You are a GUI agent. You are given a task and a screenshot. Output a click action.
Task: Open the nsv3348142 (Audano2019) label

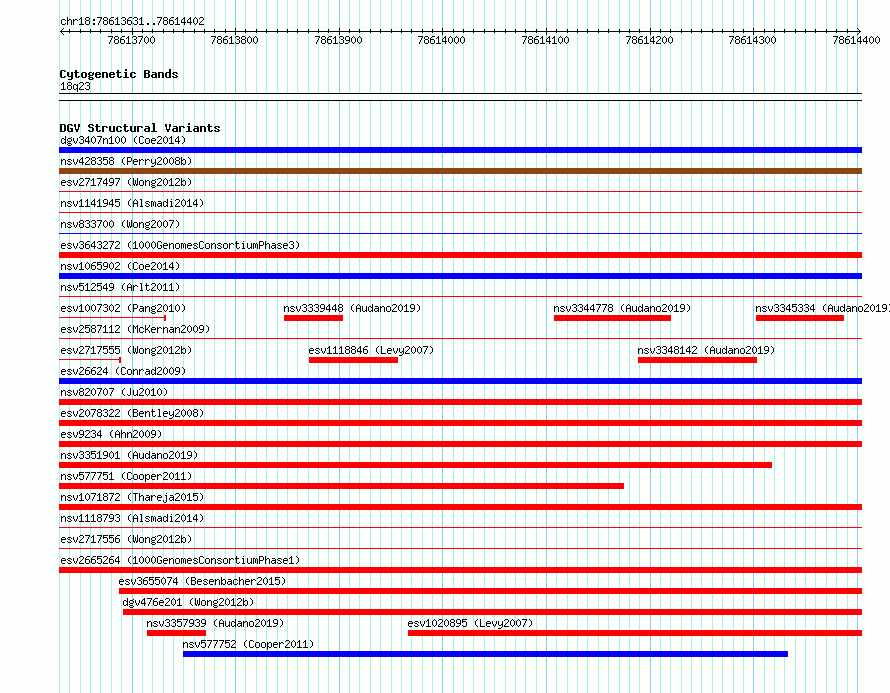pyautogui.click(x=706, y=350)
